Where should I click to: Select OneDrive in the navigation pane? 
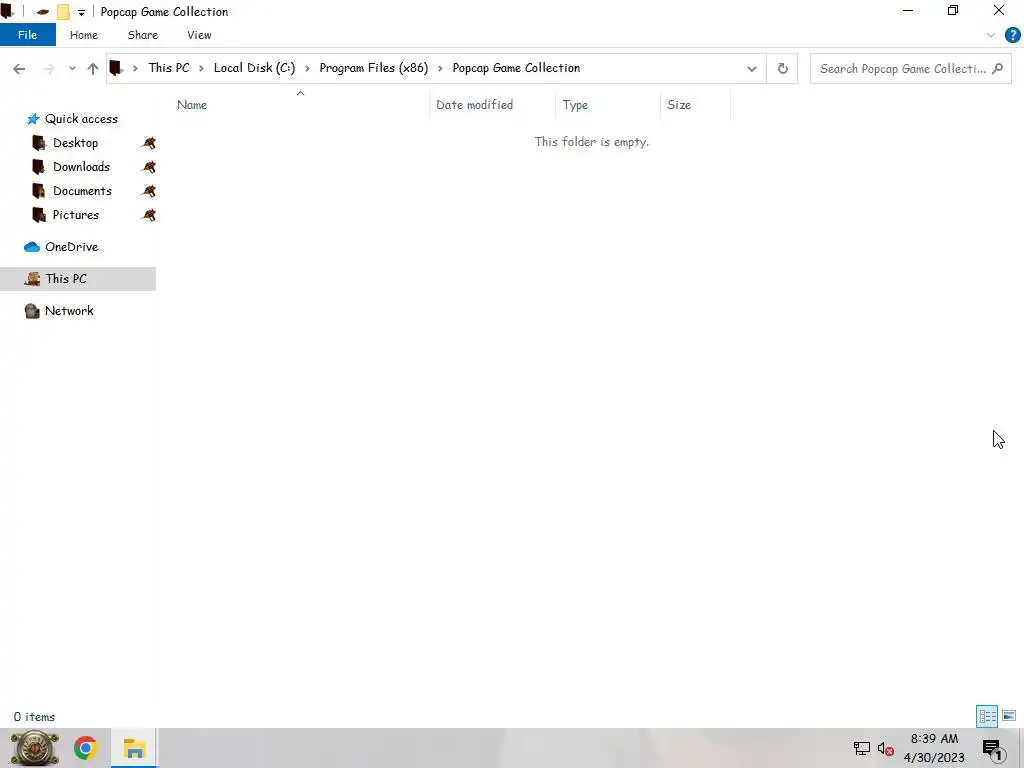pos(71,247)
